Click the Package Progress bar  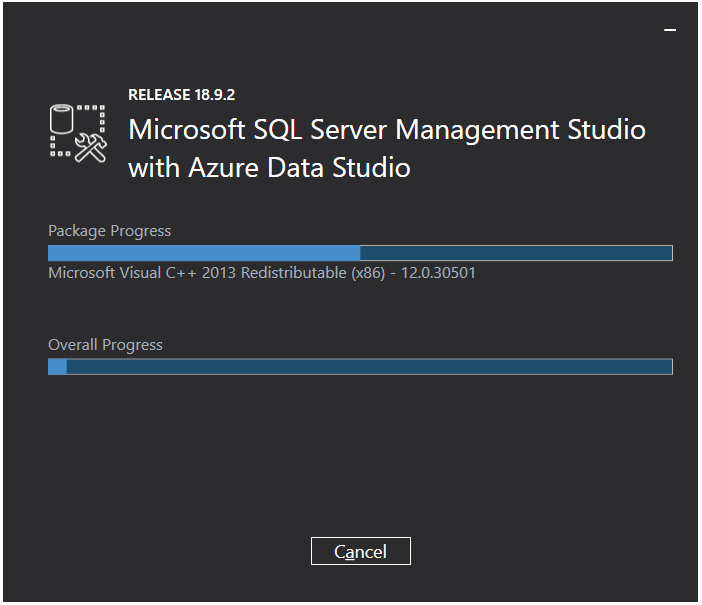[x=360, y=253]
